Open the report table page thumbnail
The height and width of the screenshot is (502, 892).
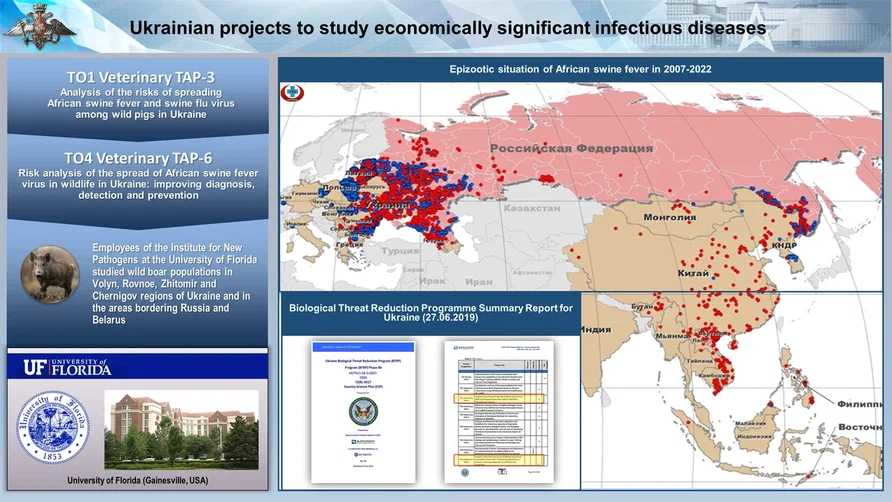[498, 410]
